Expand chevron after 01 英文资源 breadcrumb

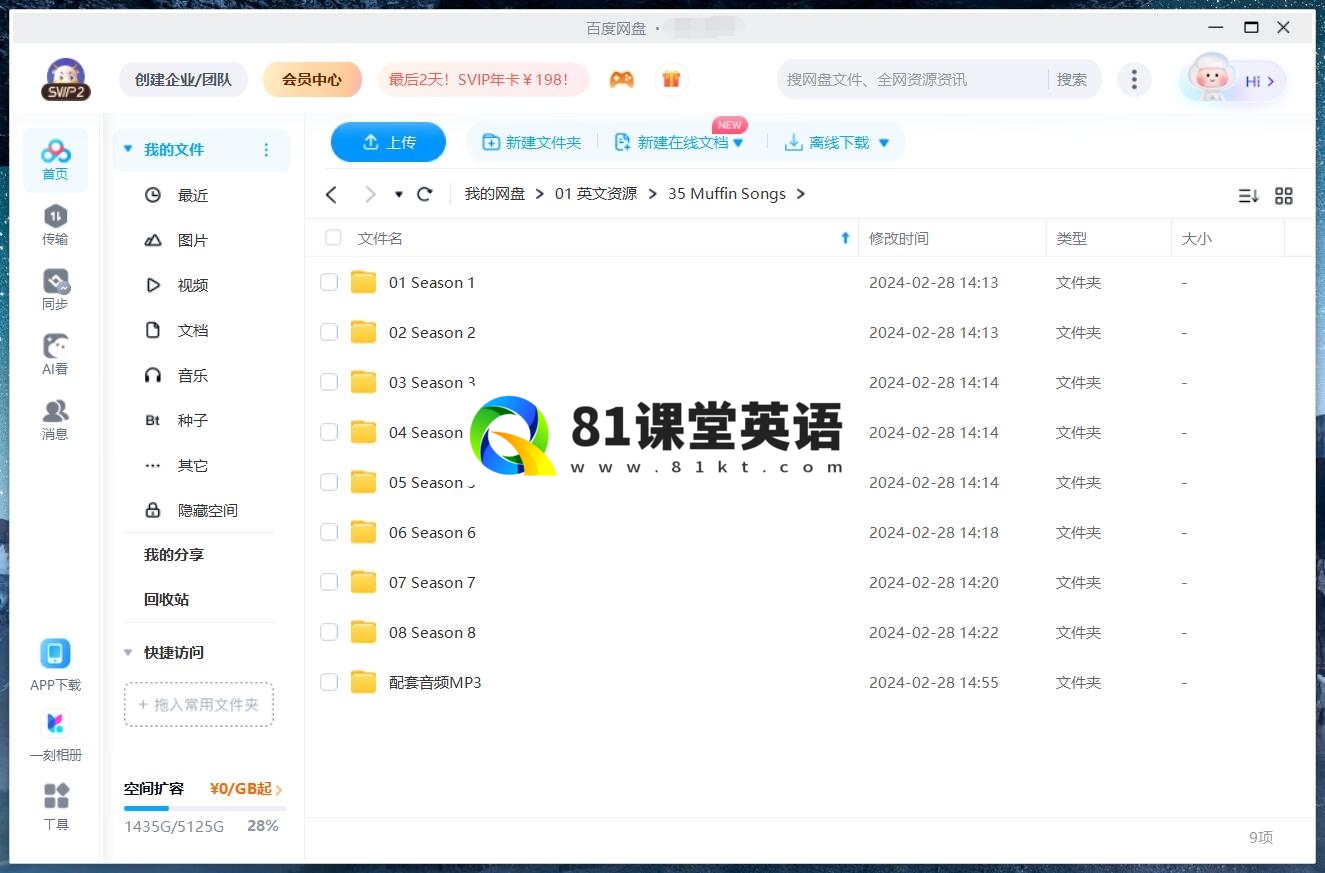[652, 194]
